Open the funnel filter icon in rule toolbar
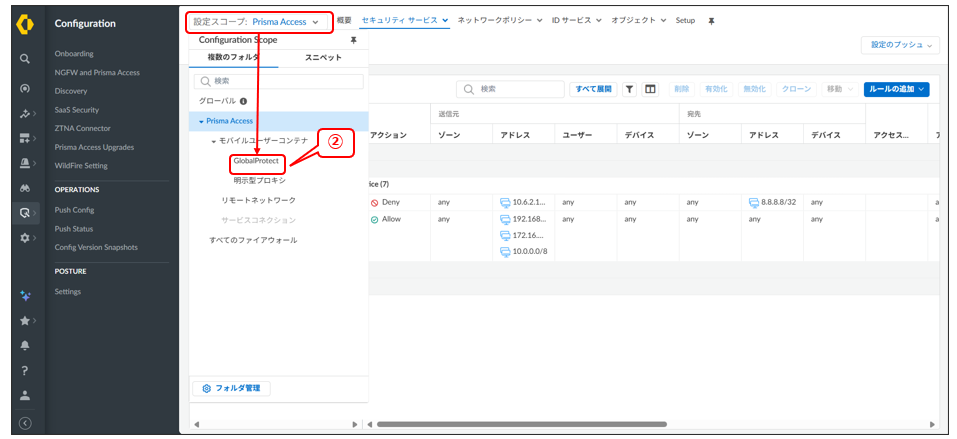 [630, 89]
